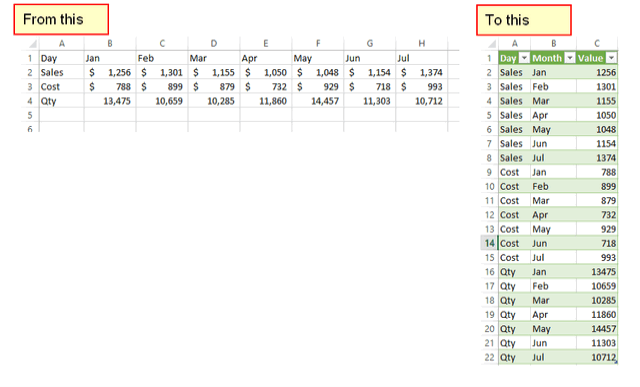Select the Cost May row month cell
640x387 pixels.
553,229
